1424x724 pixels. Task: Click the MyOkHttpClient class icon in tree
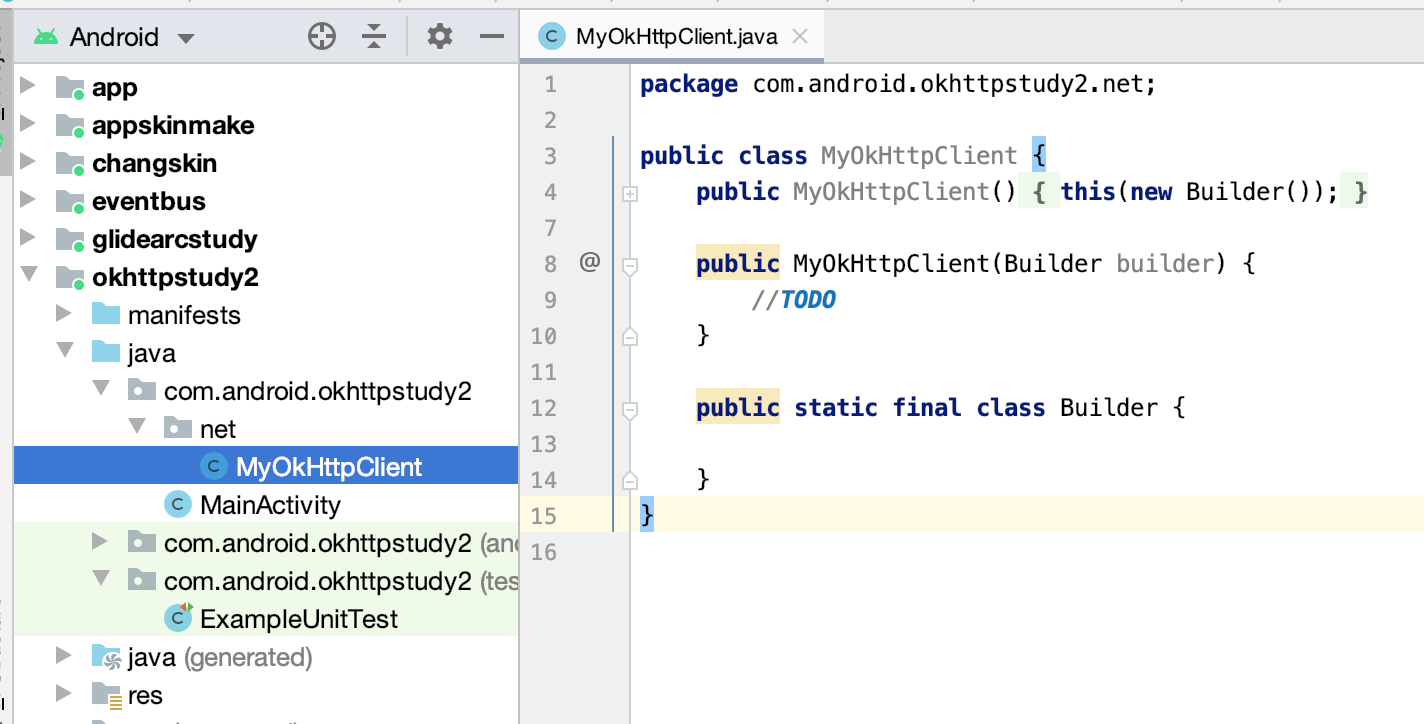[213, 467]
